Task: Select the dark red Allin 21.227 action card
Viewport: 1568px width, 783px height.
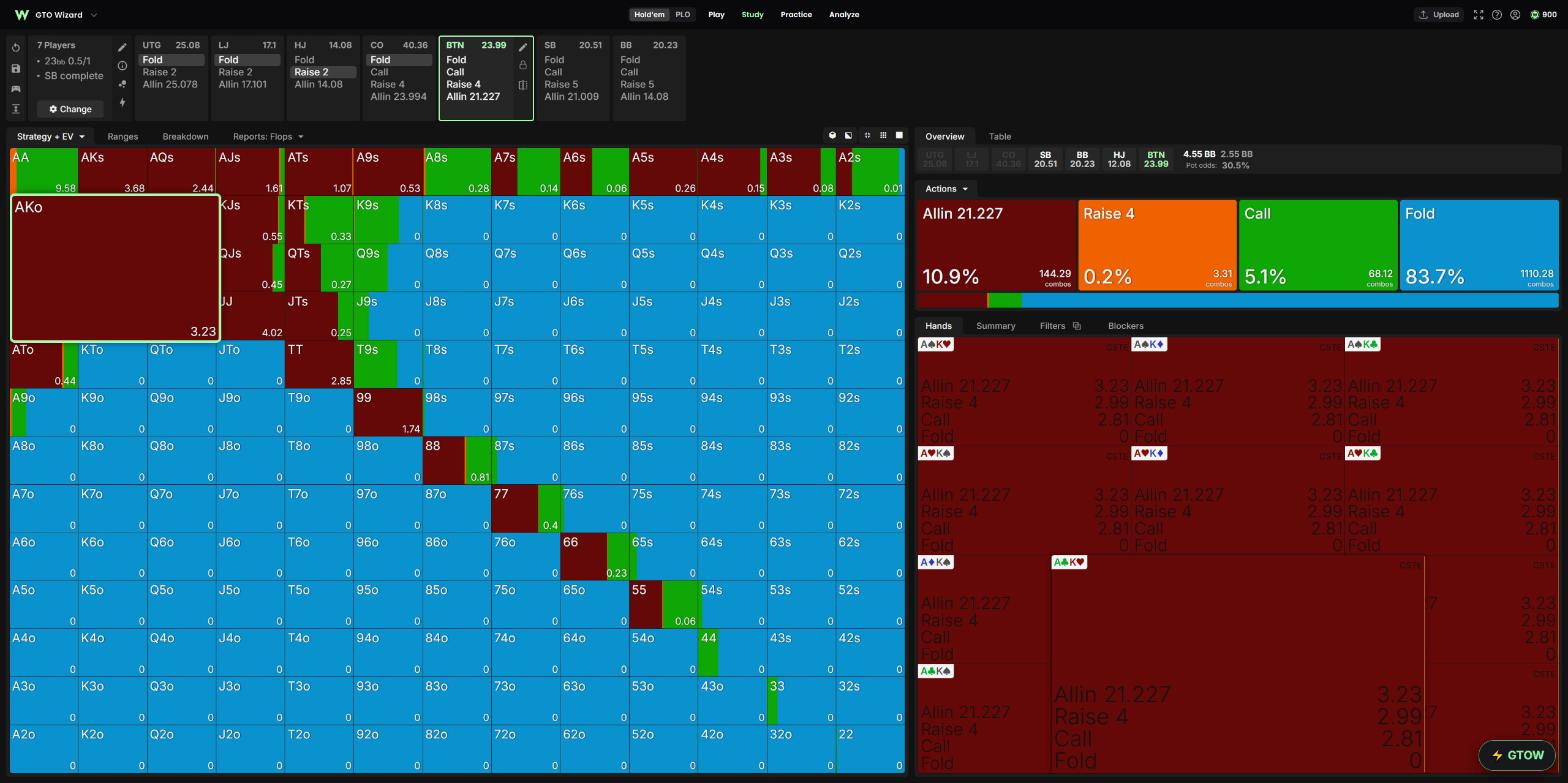Action: click(x=996, y=246)
